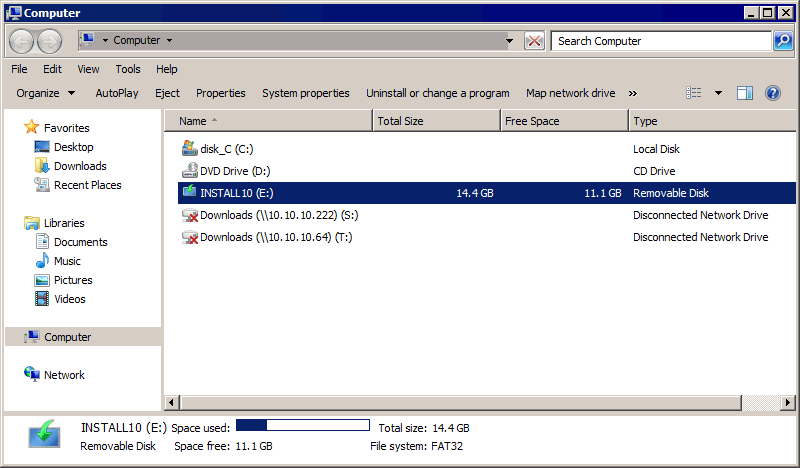This screenshot has height=468, width=800.
Task: Click Map network drive button
Action: (570, 93)
